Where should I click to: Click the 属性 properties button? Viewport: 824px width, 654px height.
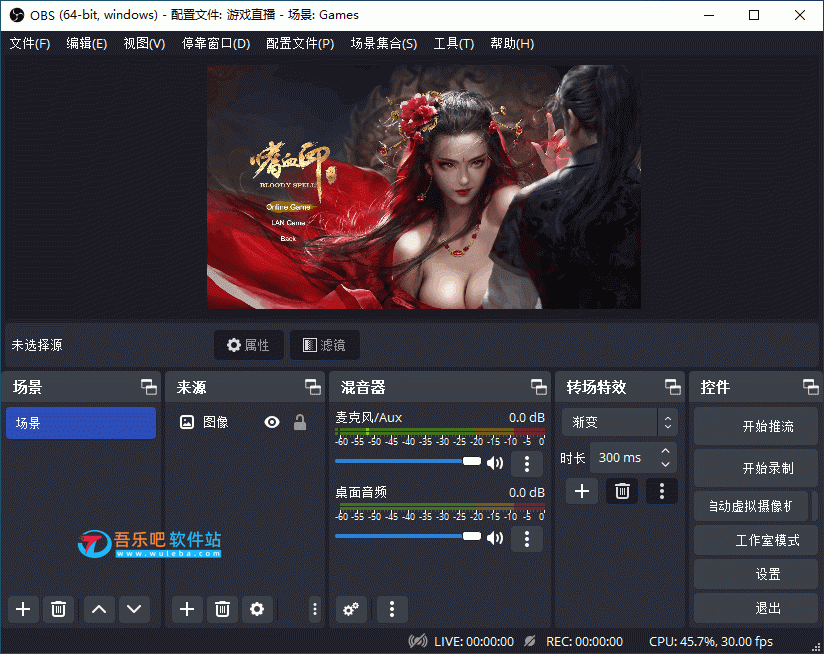(x=249, y=345)
